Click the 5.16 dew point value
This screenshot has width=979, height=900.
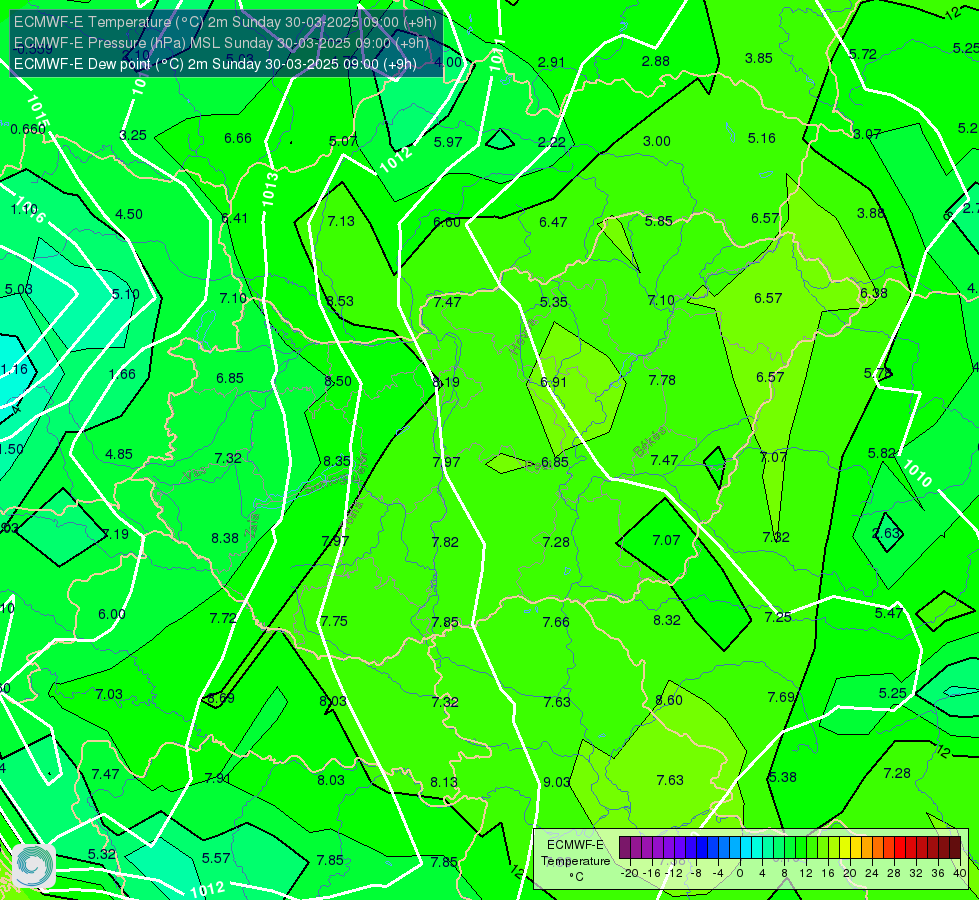tap(762, 138)
